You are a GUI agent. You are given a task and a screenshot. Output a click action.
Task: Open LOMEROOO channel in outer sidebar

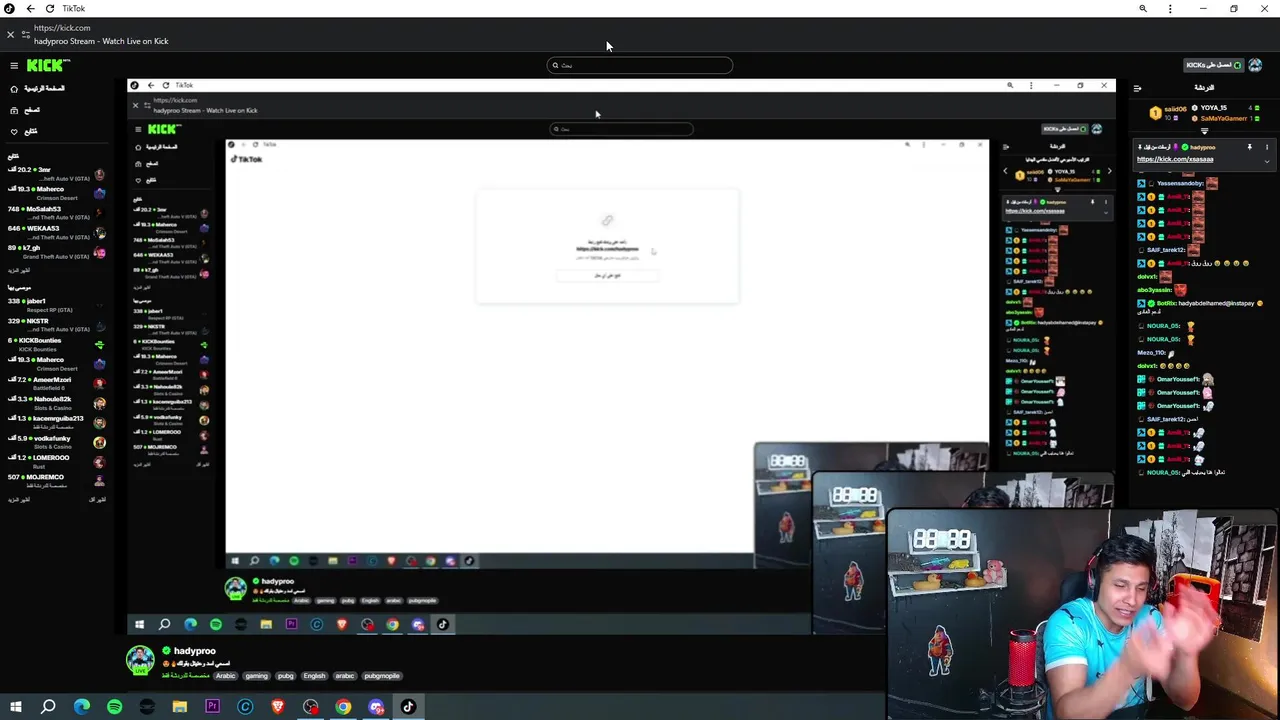(x=56, y=461)
